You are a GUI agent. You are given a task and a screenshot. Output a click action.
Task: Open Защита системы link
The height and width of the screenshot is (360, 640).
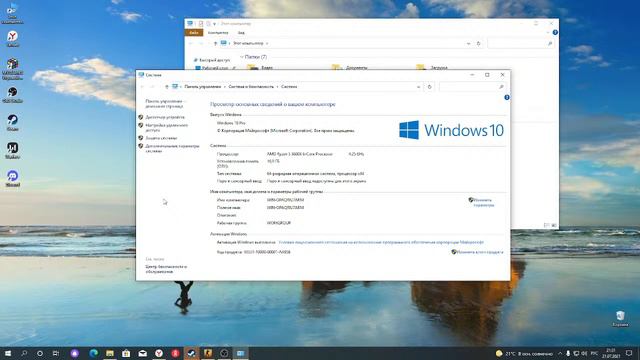[x=161, y=138]
